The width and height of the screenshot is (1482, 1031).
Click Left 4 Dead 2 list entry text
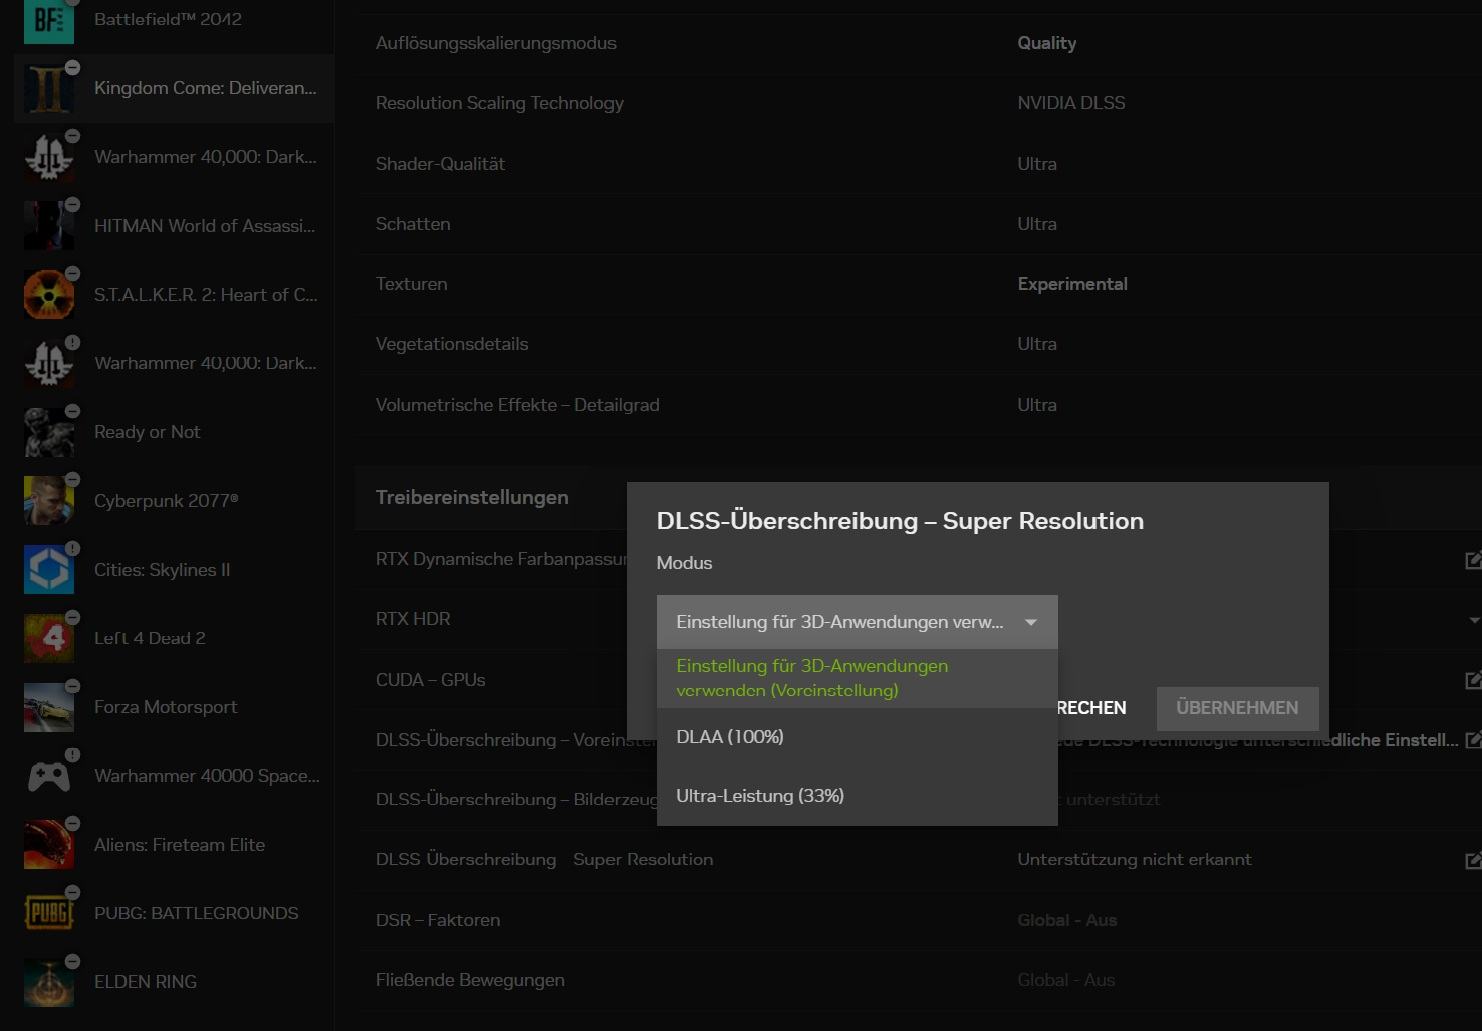click(x=150, y=638)
